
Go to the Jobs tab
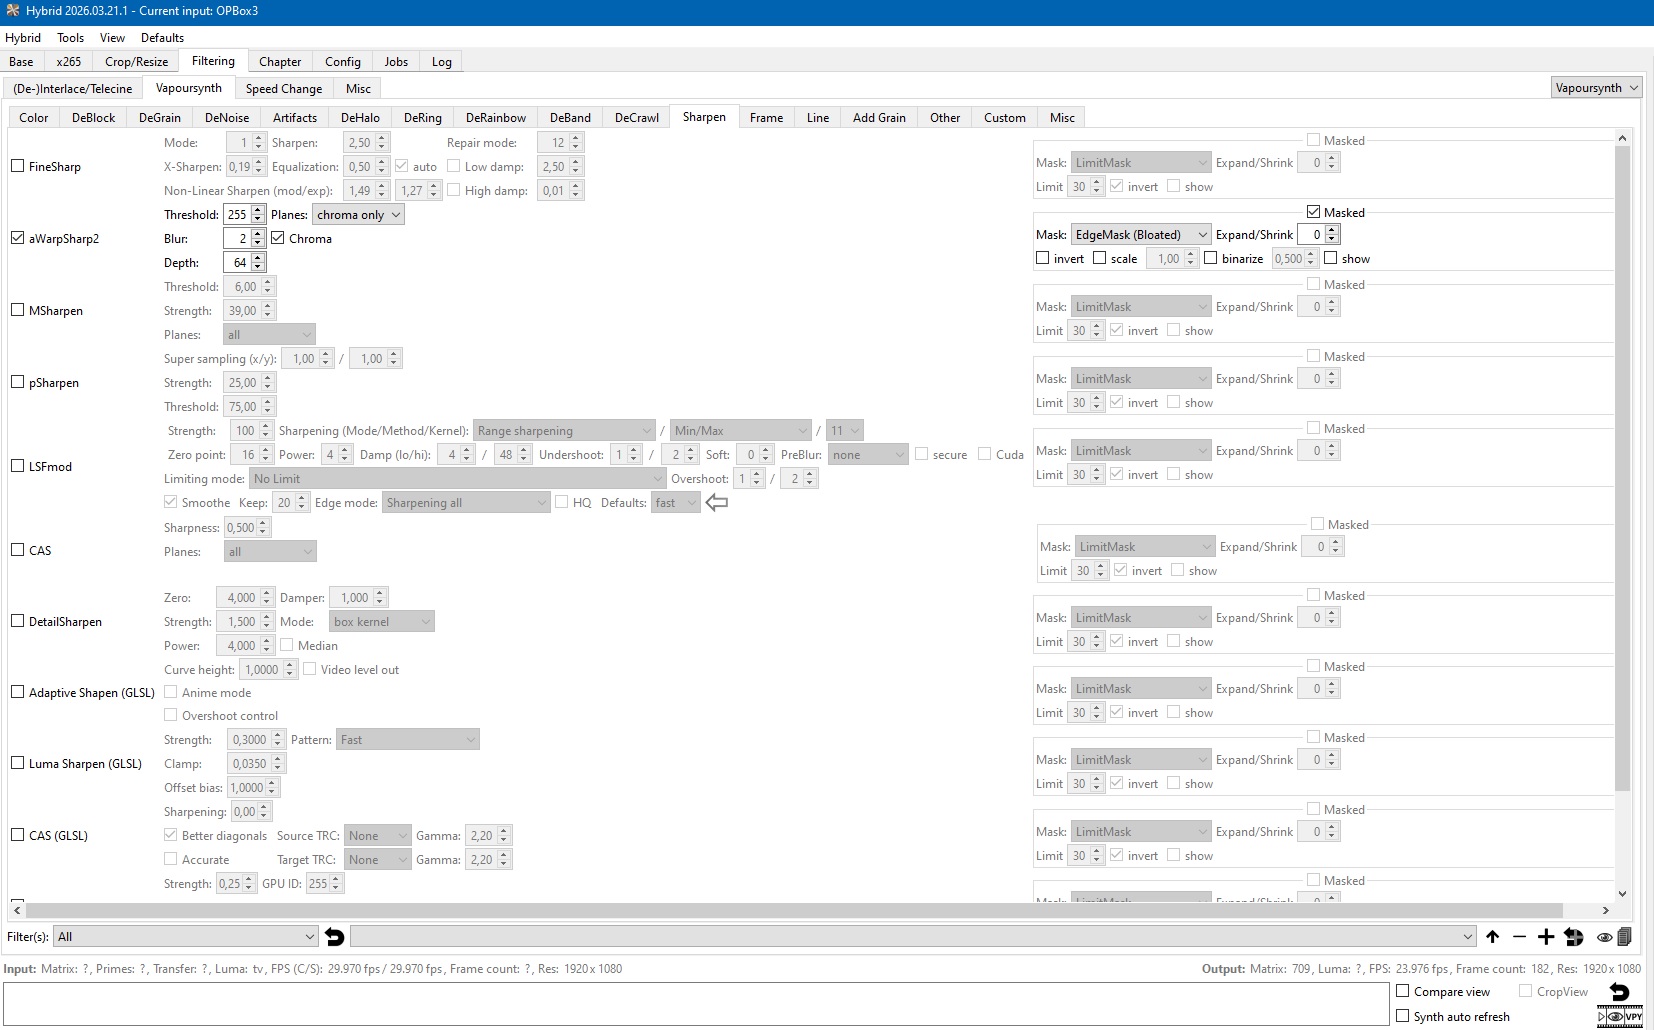click(x=396, y=62)
